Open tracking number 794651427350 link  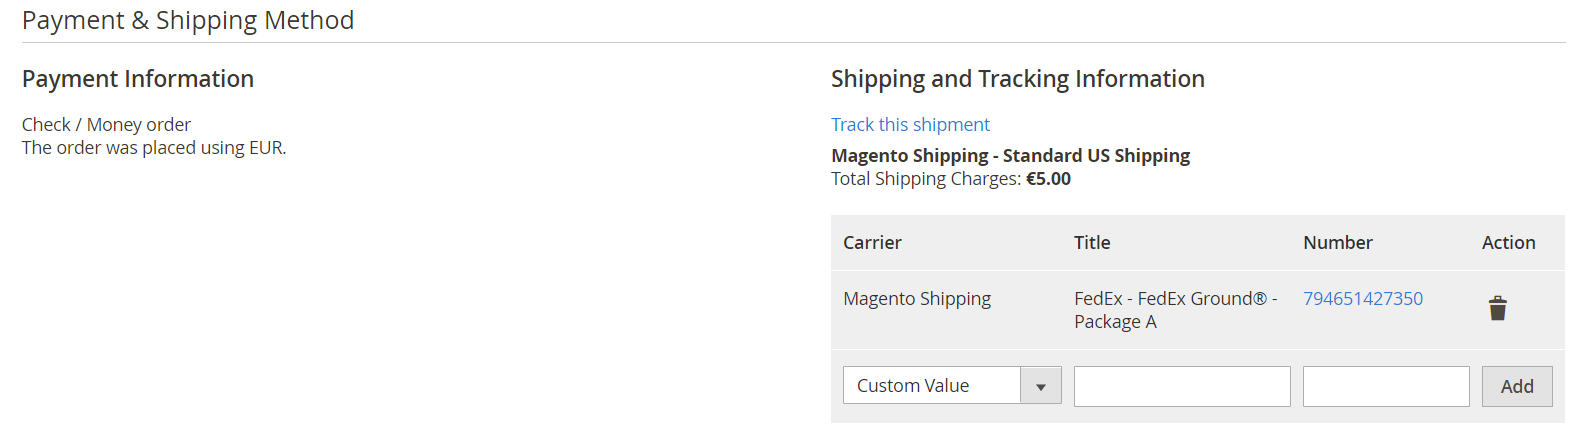pos(1363,298)
